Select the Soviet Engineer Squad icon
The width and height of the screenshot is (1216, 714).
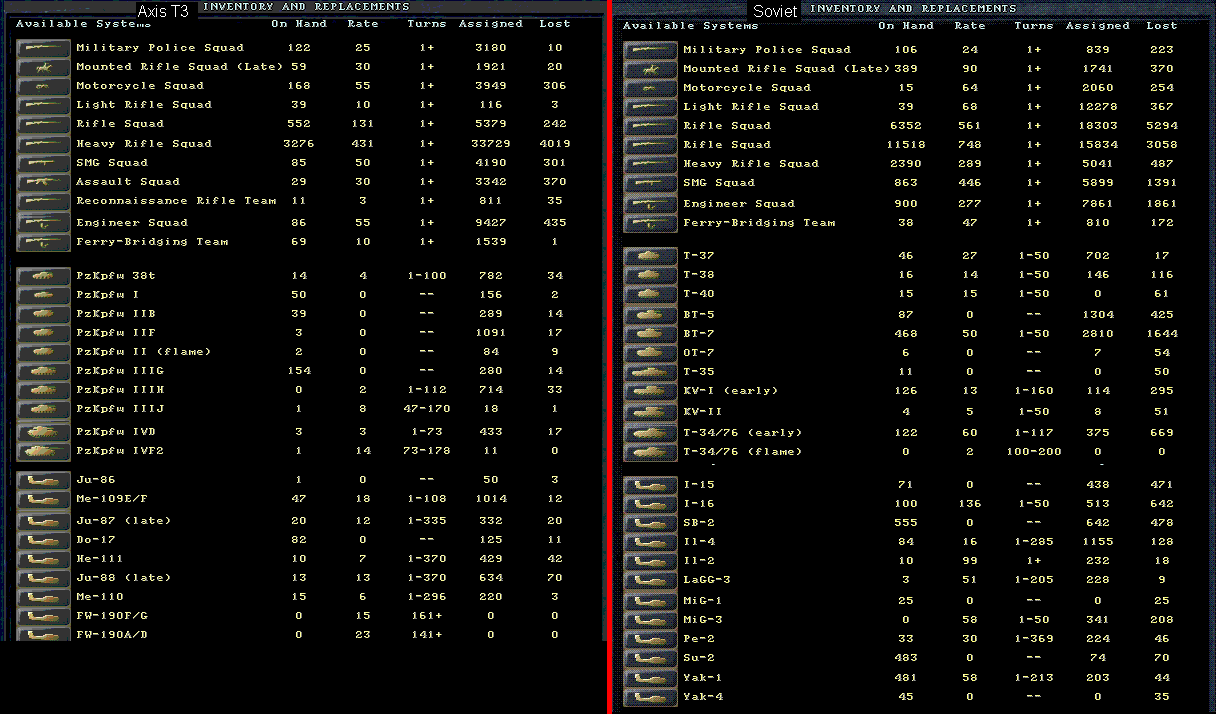pyautogui.click(x=651, y=204)
